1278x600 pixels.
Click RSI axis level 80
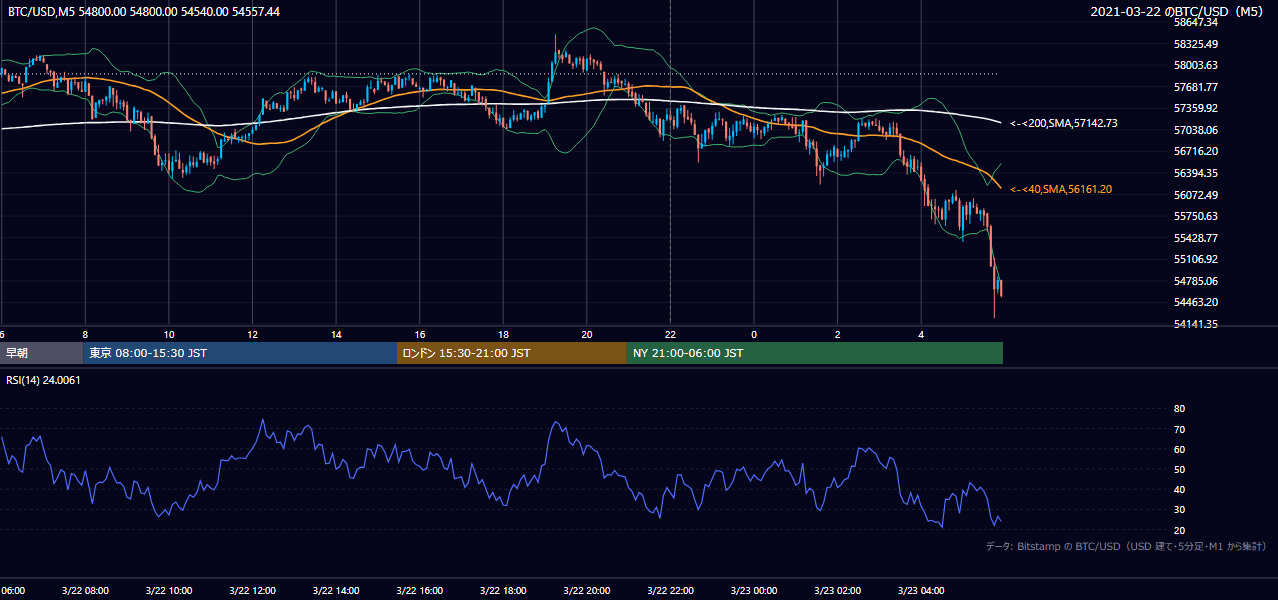click(1179, 409)
